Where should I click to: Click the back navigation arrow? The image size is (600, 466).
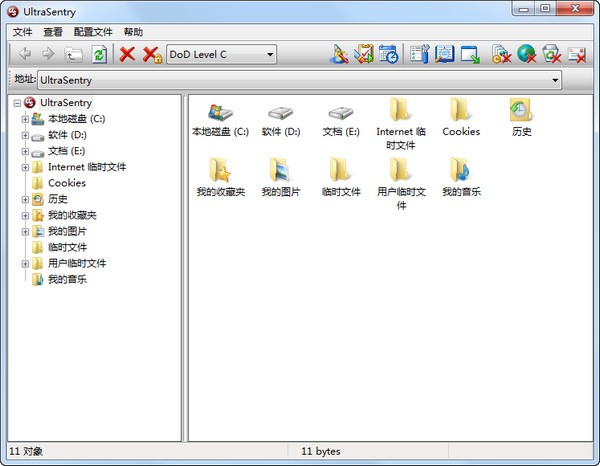tap(25, 54)
